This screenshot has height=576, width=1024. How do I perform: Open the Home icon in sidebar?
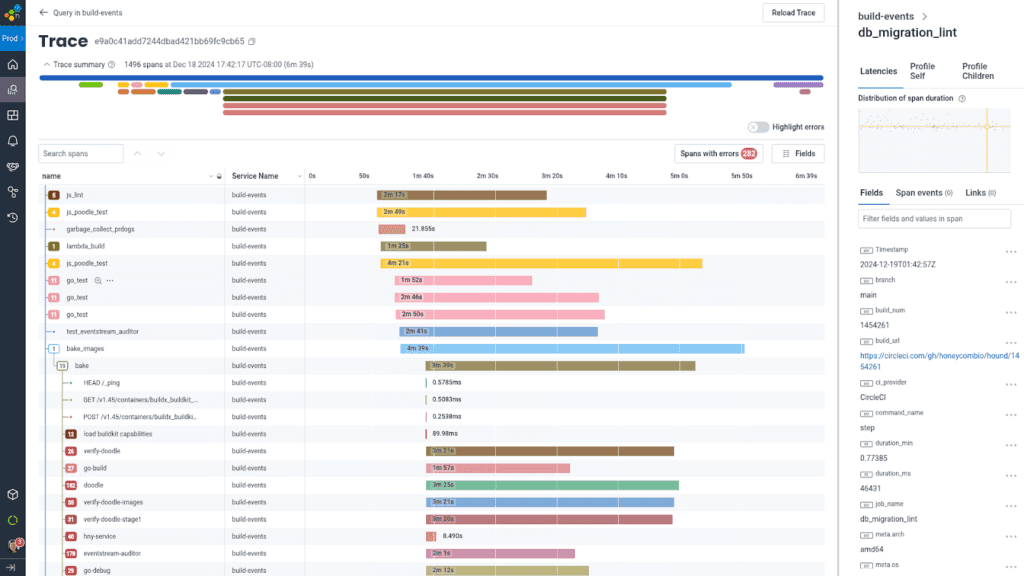[x=13, y=65]
